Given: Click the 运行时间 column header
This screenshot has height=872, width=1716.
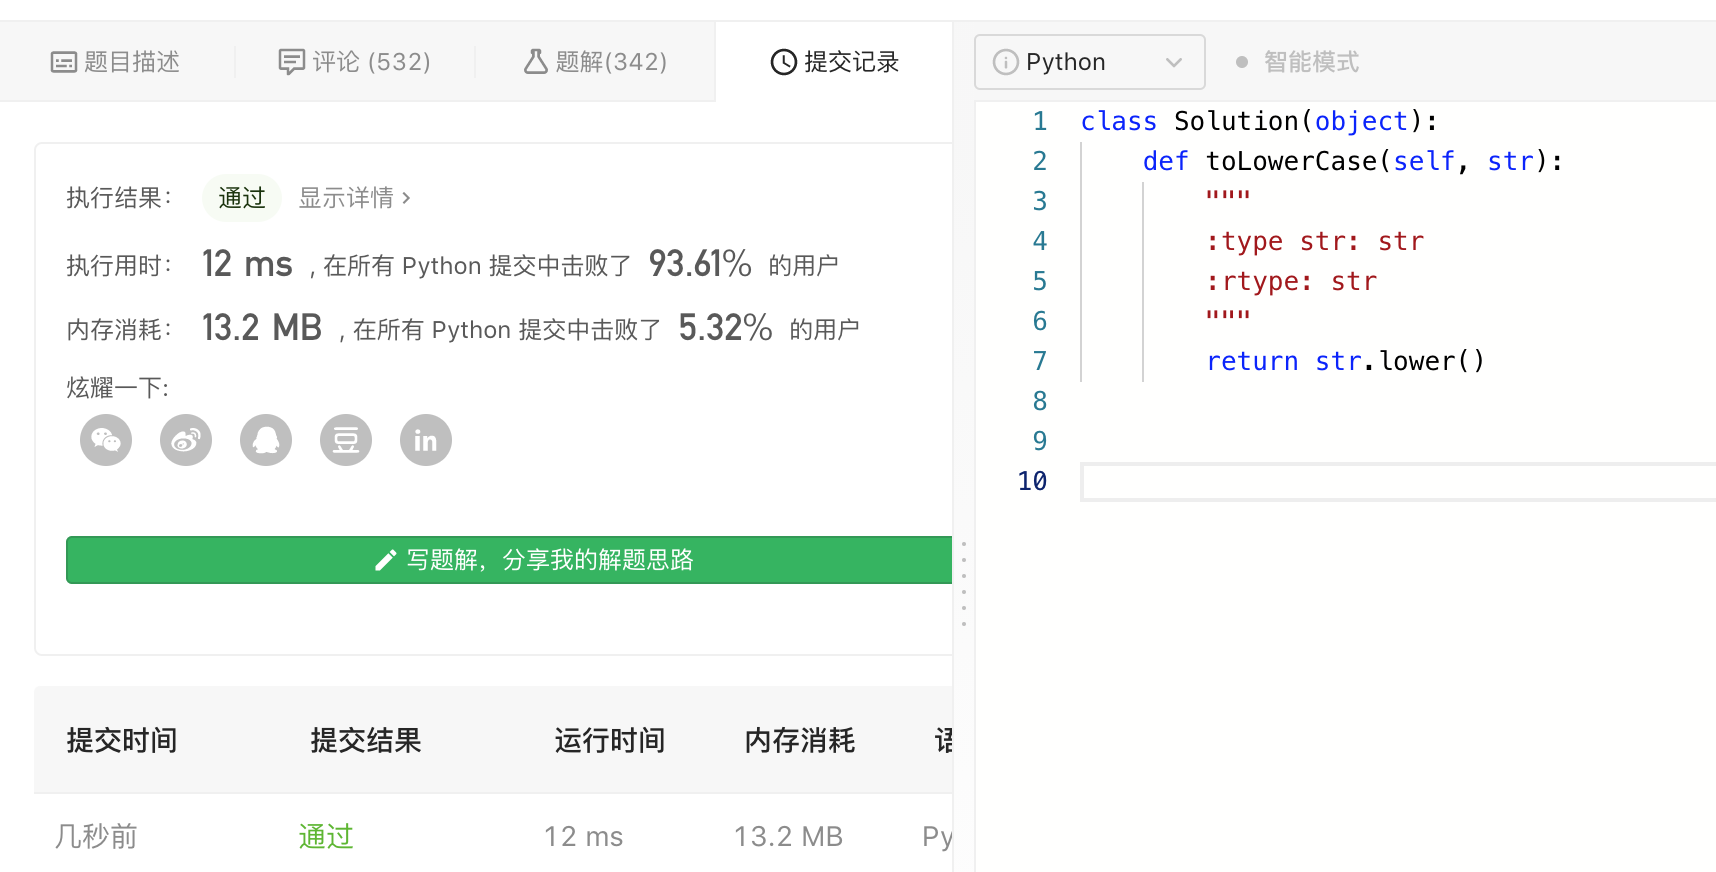Looking at the screenshot, I should [x=610, y=740].
